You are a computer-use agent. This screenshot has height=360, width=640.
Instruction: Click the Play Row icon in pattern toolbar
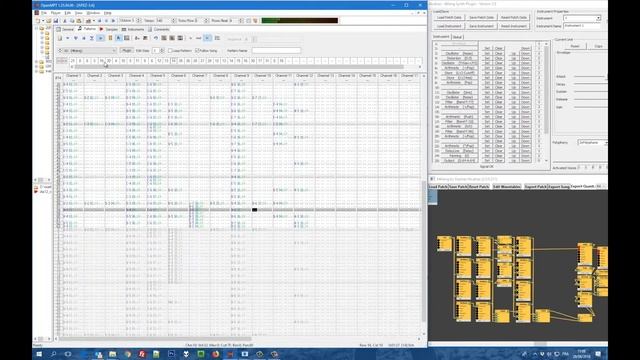[92, 38]
